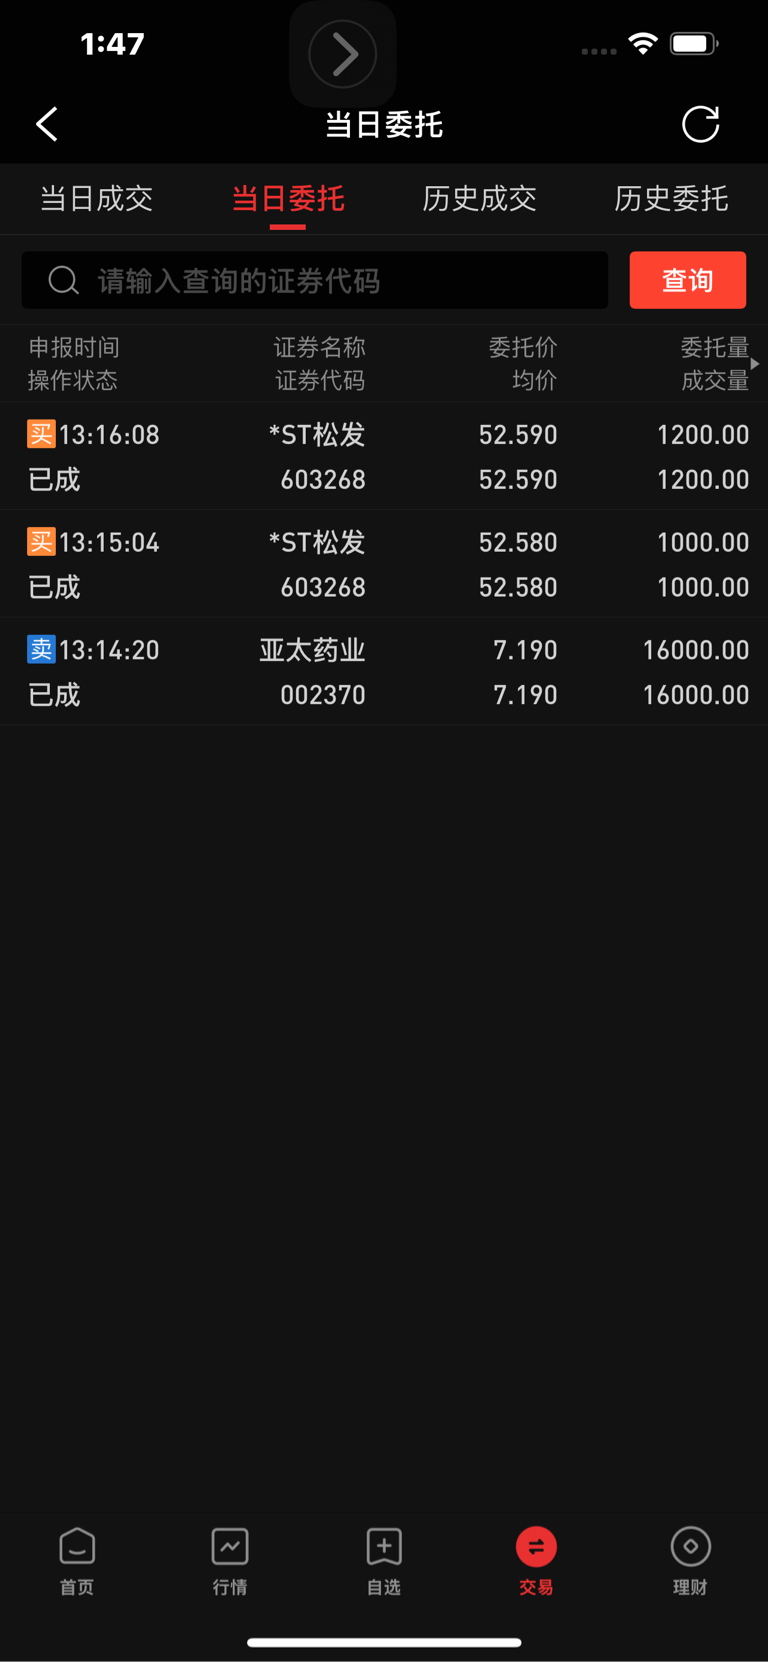
Task: Switch to 当日成交 tab
Action: click(x=96, y=198)
